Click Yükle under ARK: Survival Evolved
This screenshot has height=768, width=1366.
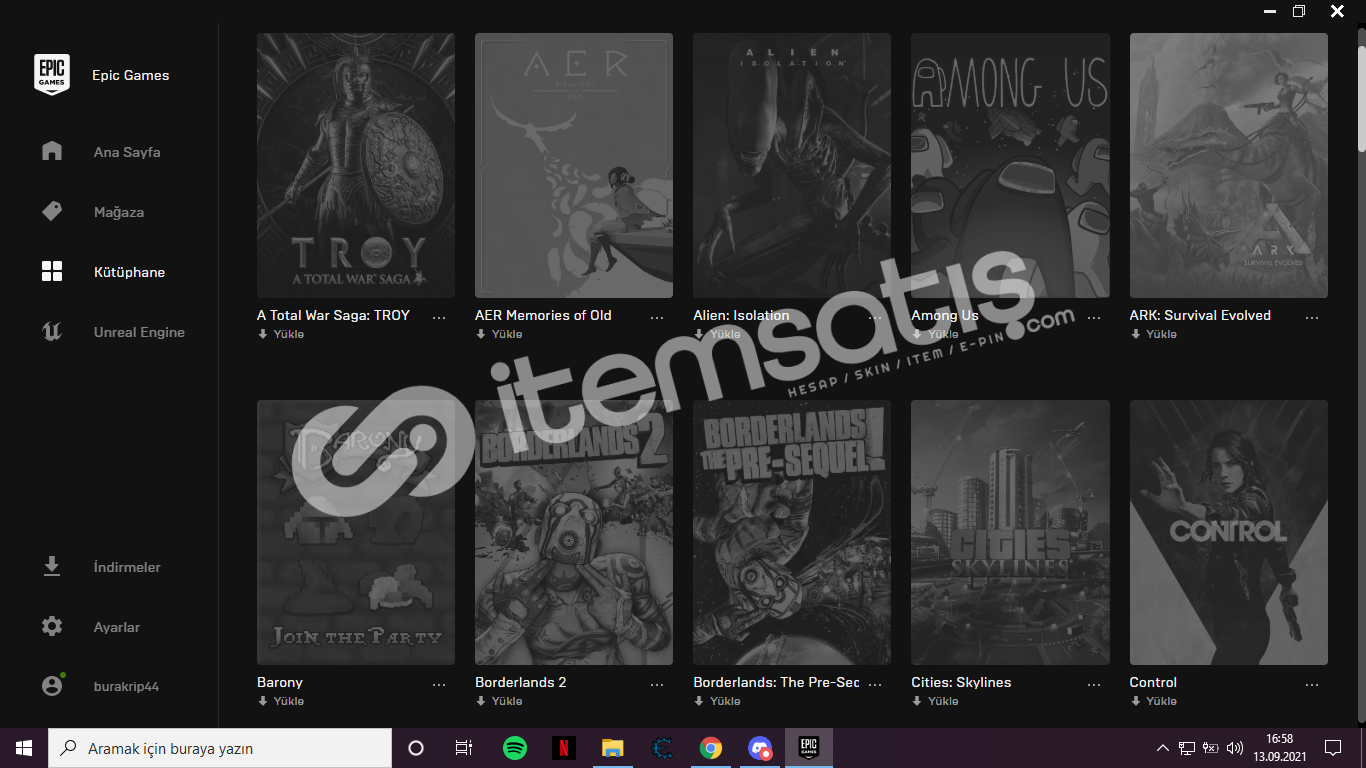[x=1161, y=334]
